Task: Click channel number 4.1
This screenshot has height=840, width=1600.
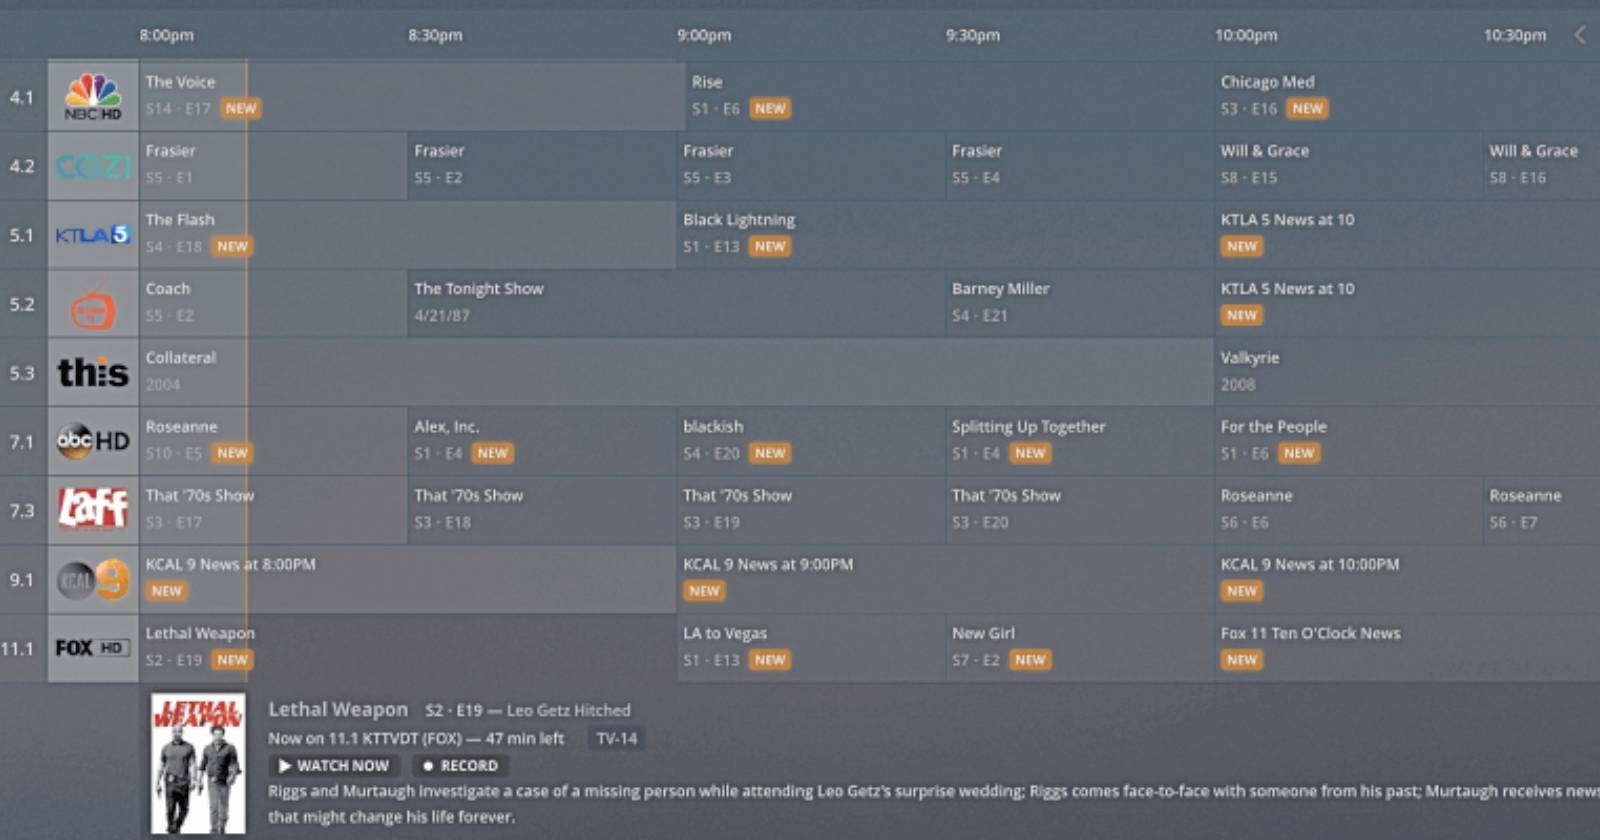Action: (x=21, y=97)
